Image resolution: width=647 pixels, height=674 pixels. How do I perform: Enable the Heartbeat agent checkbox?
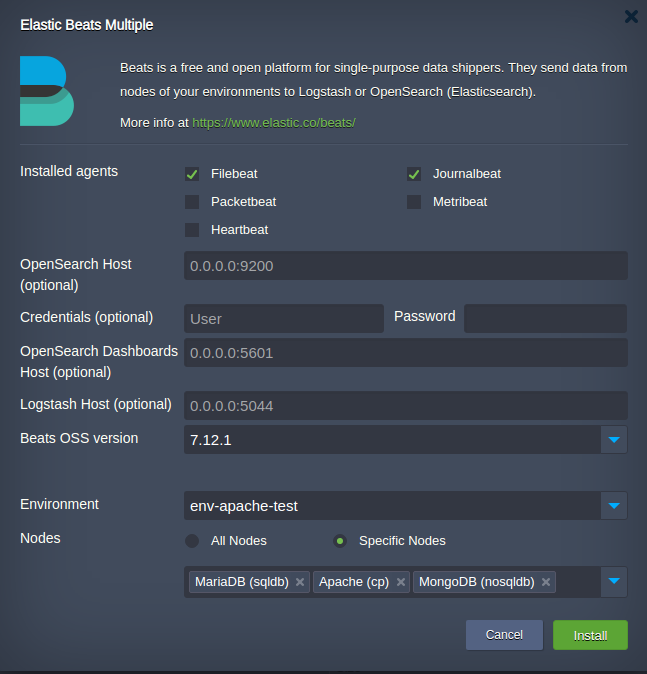coord(192,230)
